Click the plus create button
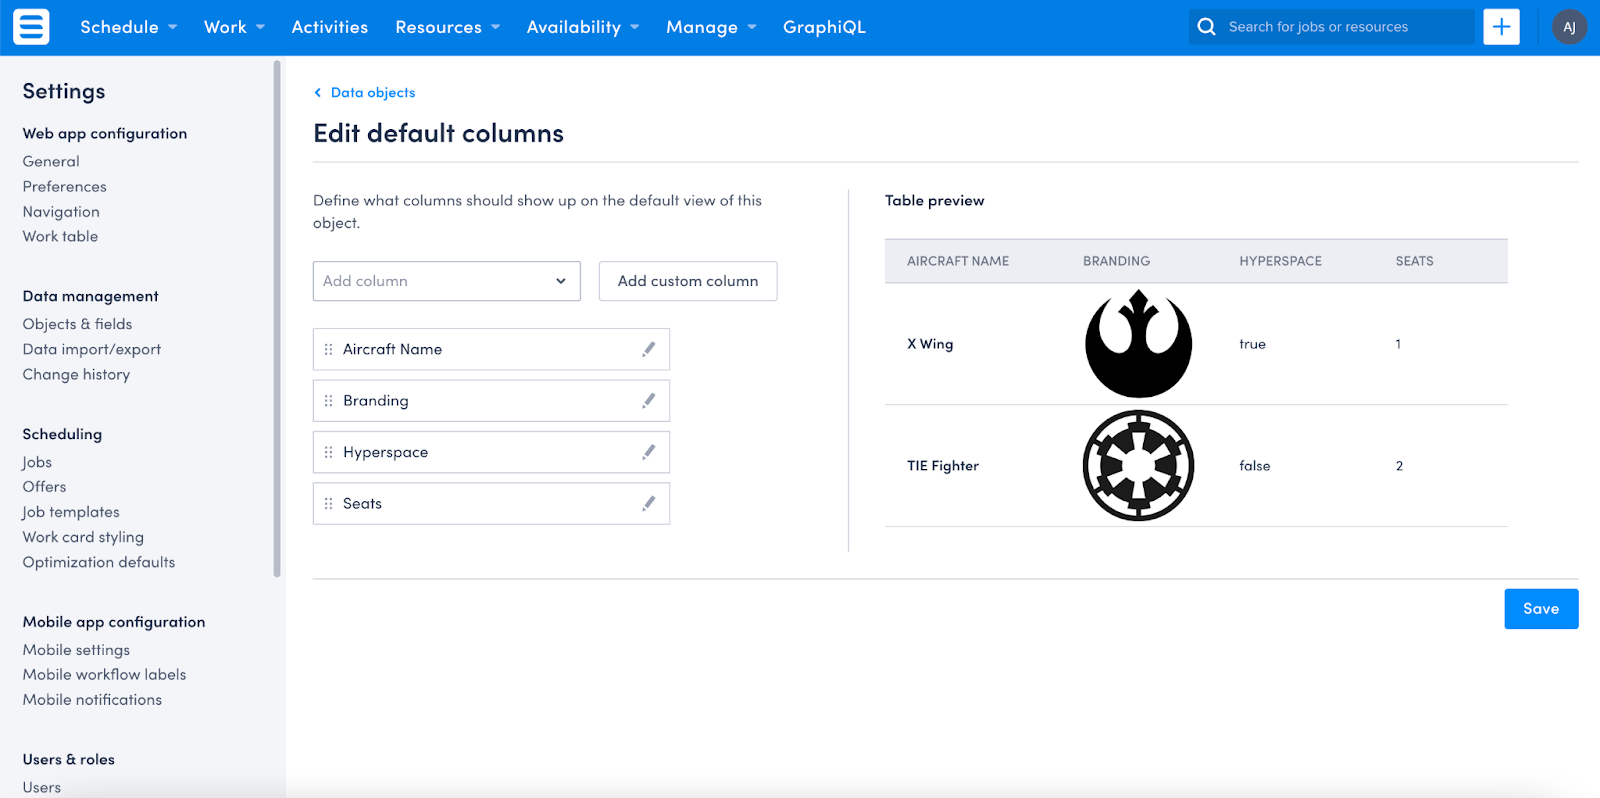 (1501, 27)
